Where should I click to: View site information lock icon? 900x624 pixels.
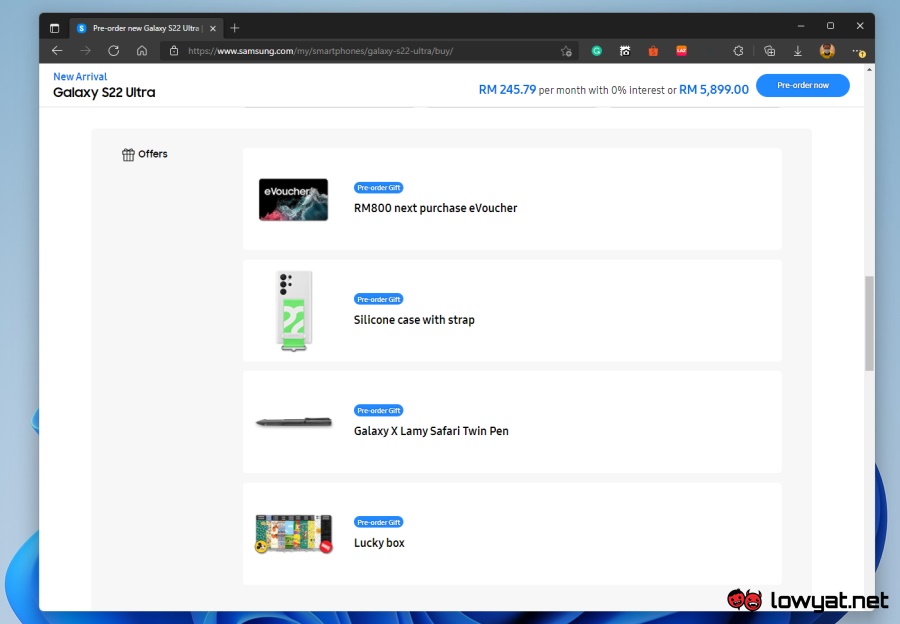[x=174, y=51]
